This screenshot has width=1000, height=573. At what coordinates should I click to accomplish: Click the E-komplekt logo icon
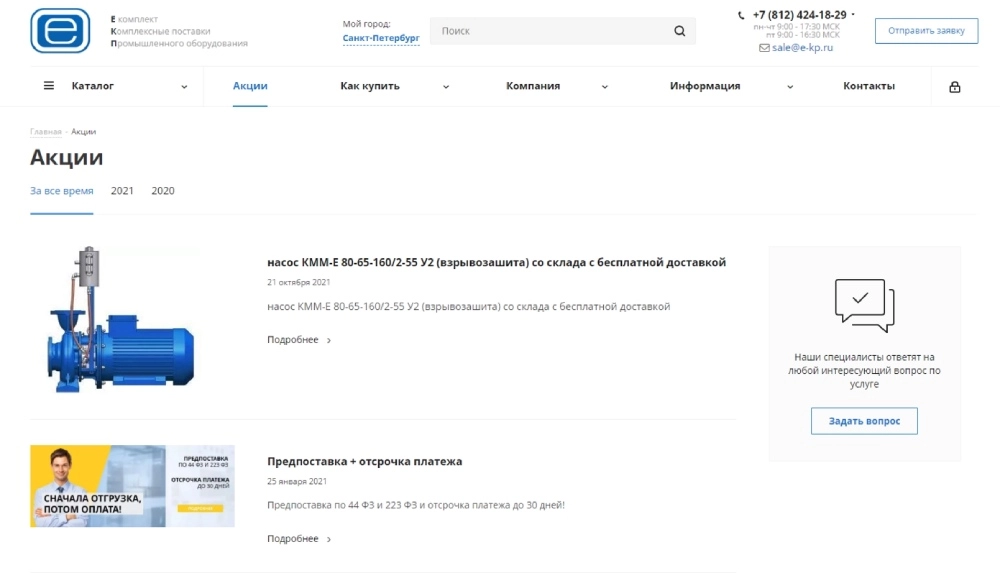point(60,31)
